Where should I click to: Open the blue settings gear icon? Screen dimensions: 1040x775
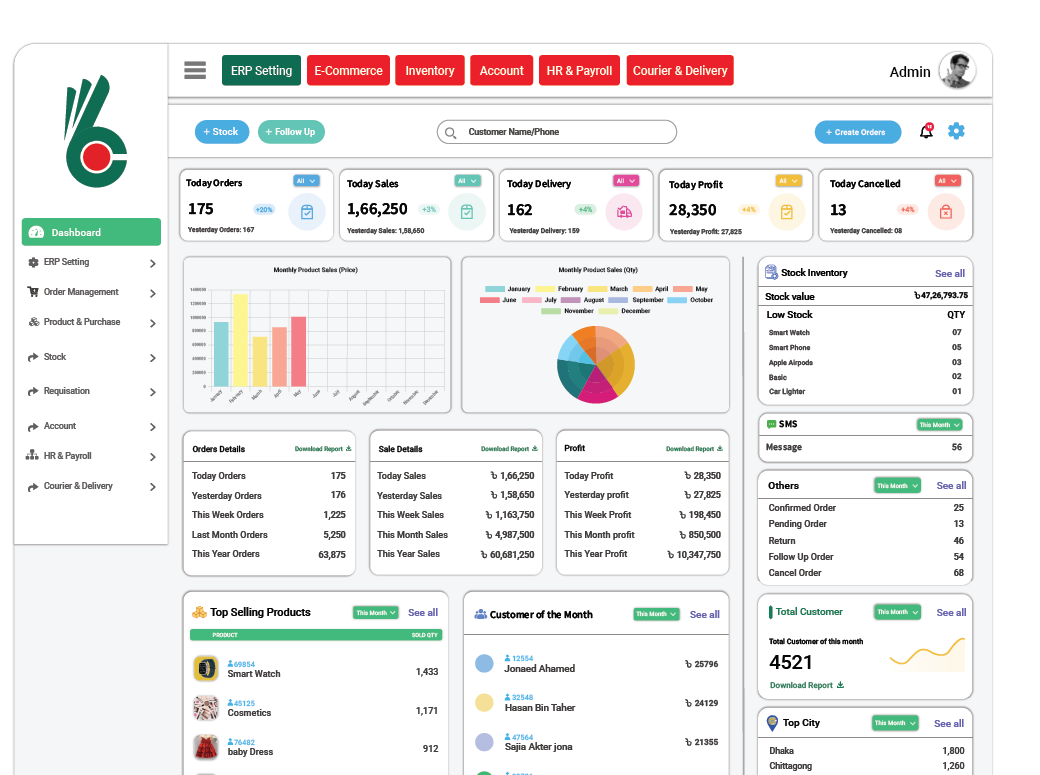click(956, 131)
